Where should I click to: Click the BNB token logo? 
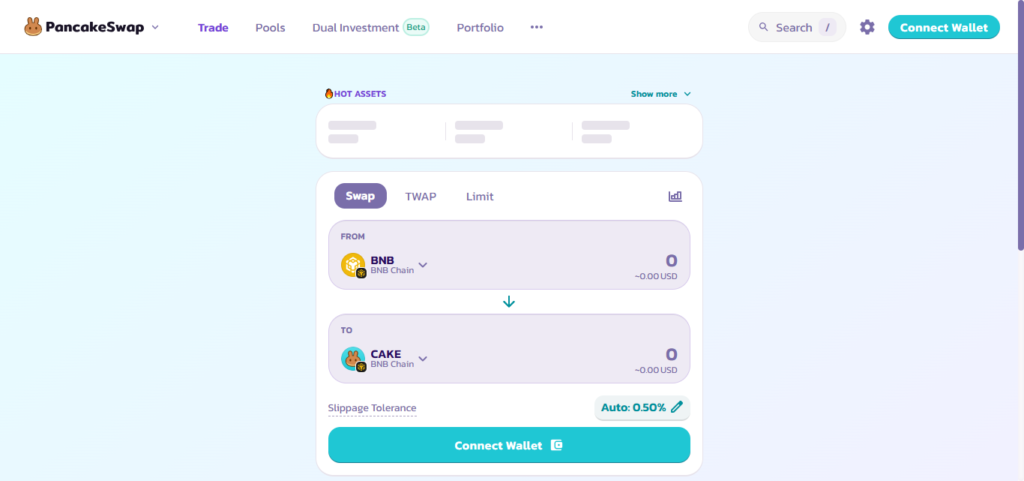353,265
